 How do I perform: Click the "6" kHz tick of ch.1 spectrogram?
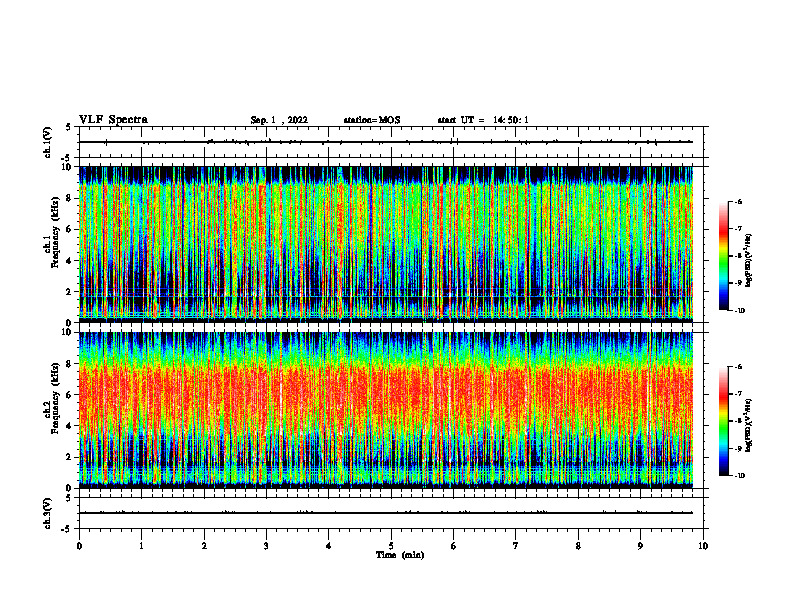pos(70,229)
